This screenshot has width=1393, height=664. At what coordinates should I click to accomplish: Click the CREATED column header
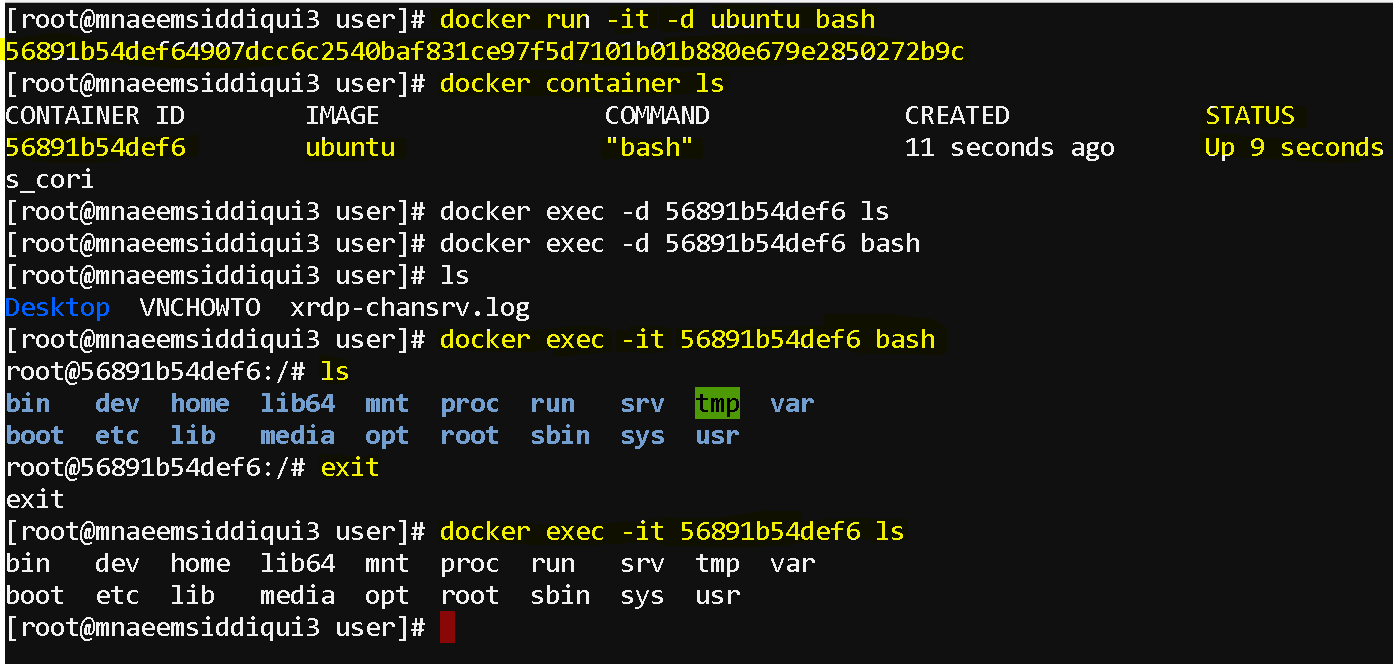pos(957,115)
